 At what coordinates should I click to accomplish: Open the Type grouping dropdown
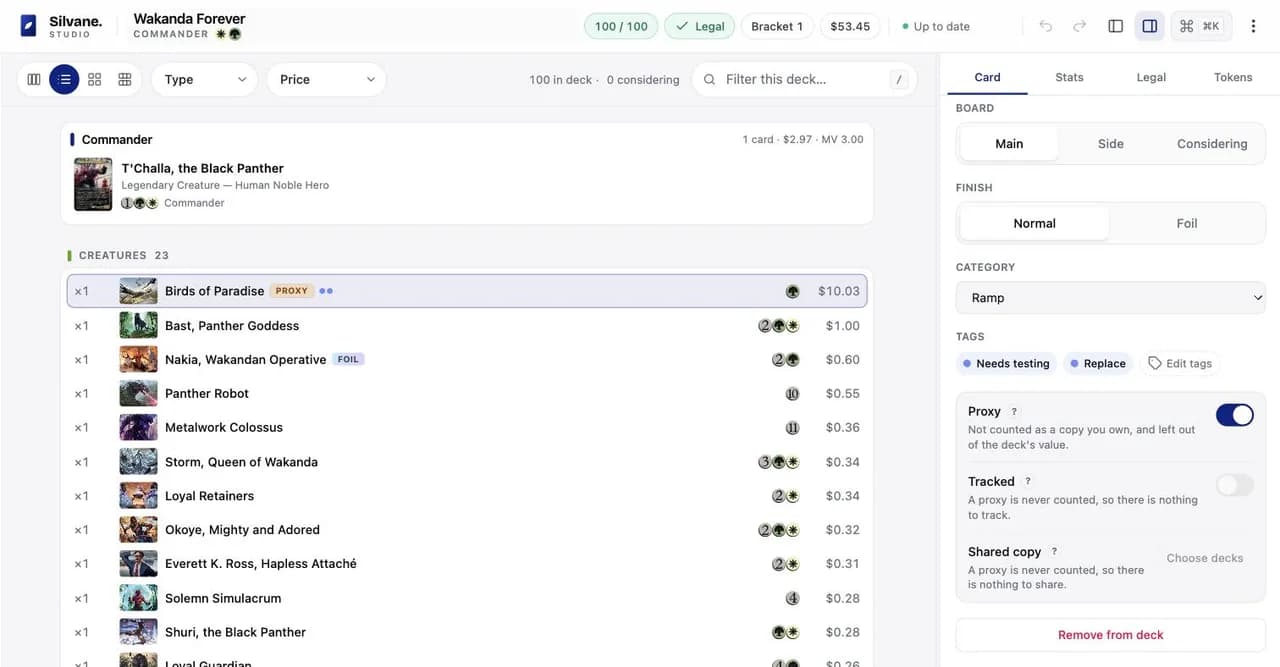[x=204, y=79]
